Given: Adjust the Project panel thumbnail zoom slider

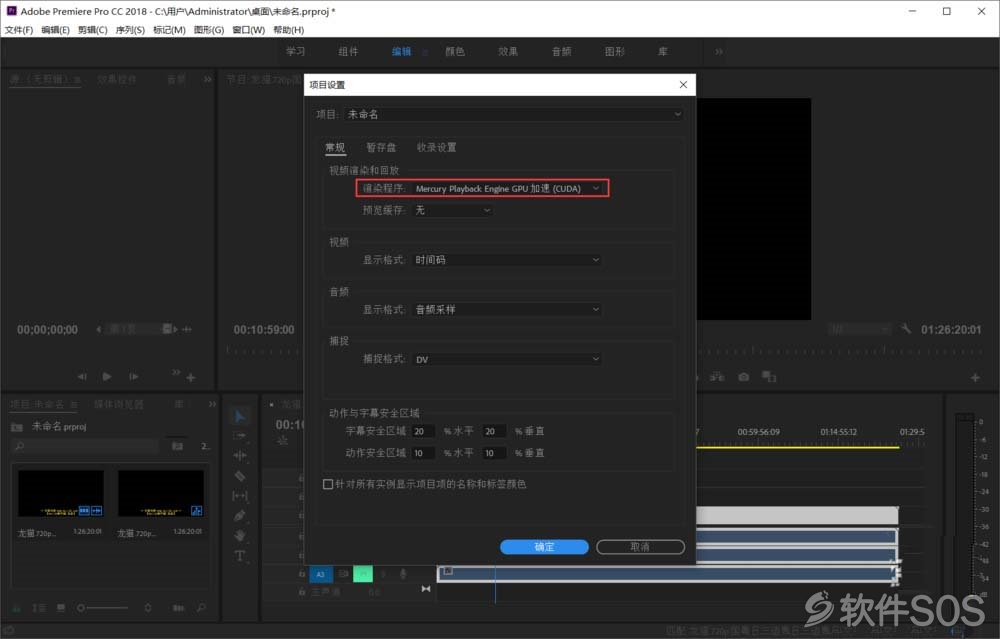Looking at the screenshot, I should (x=103, y=608).
